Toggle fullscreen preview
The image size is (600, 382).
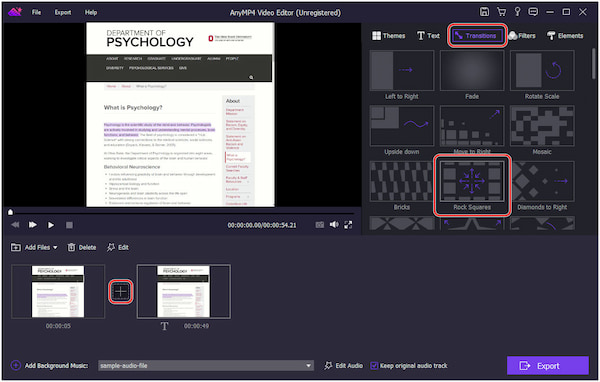tap(348, 225)
